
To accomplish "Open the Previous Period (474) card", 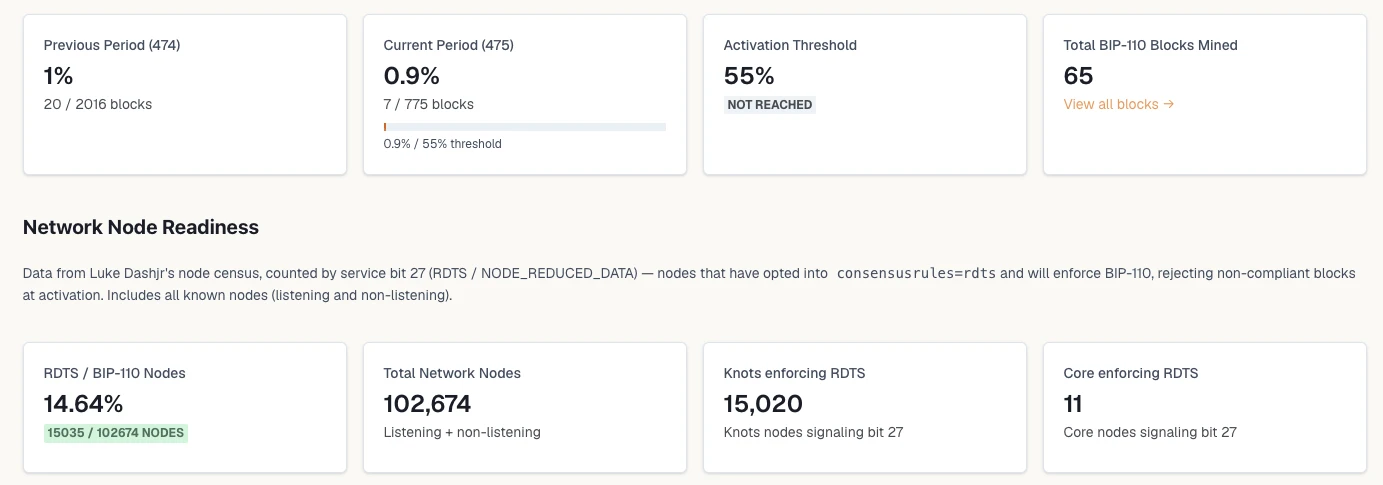I will 185,95.
